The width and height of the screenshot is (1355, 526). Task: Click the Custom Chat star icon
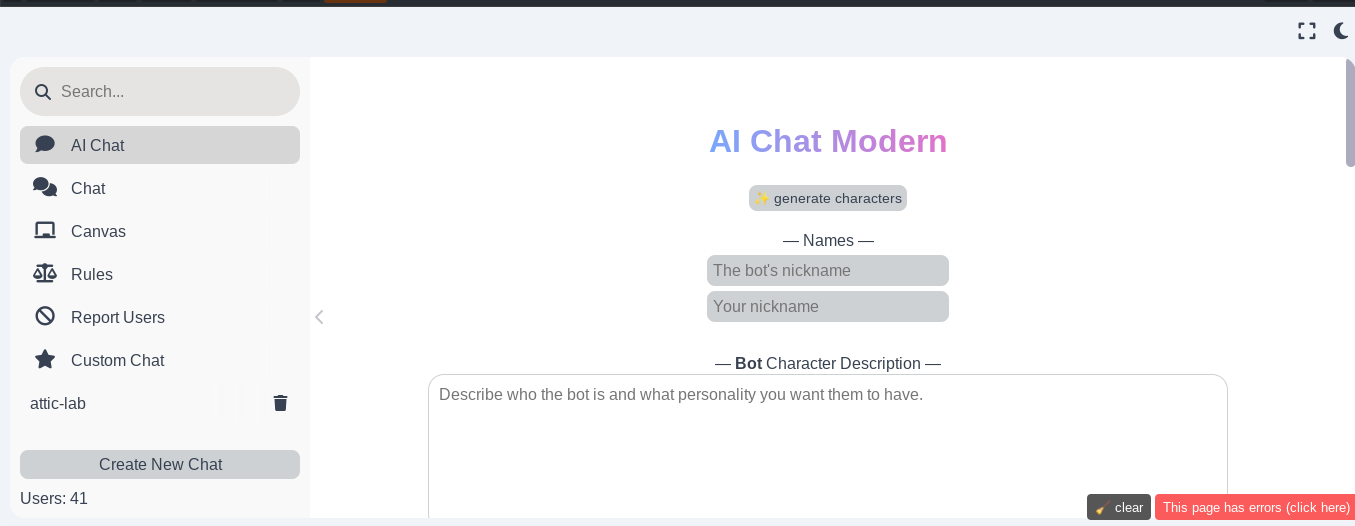coord(45,359)
